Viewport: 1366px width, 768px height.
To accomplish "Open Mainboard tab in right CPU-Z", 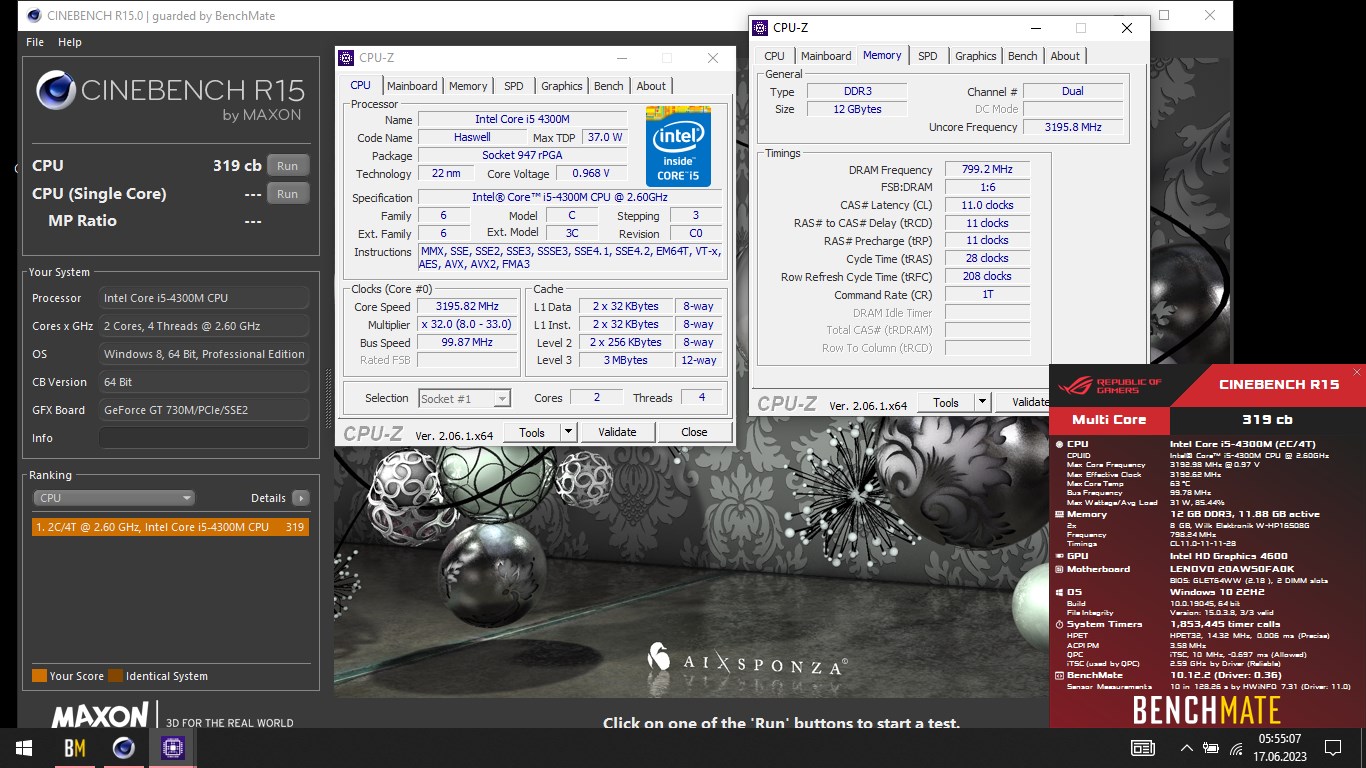I will point(826,56).
